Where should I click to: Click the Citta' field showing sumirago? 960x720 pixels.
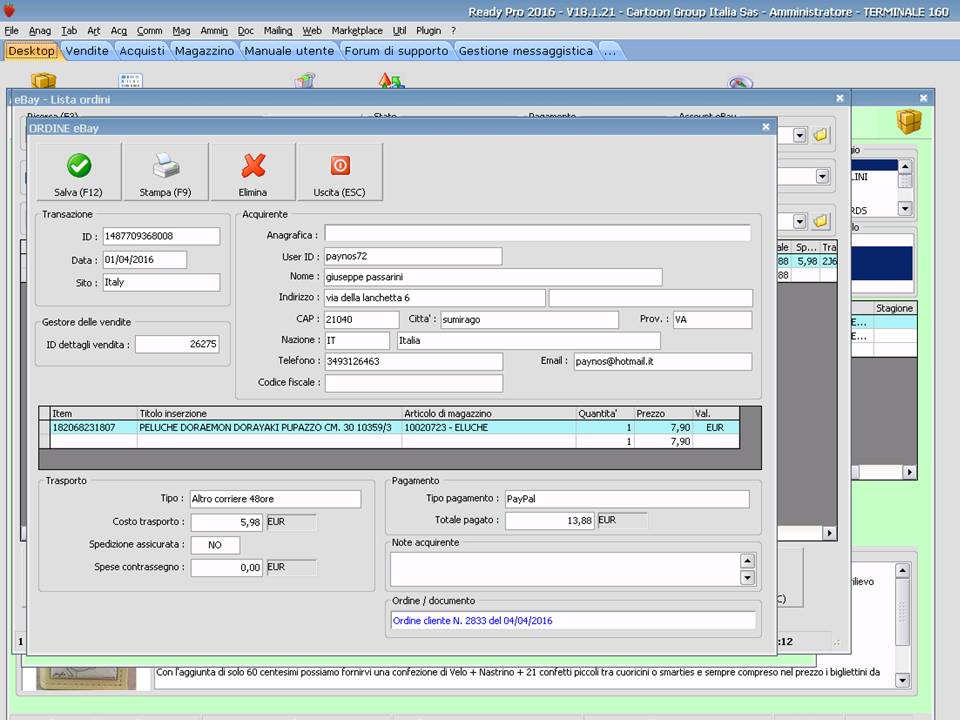pyautogui.click(x=530, y=320)
